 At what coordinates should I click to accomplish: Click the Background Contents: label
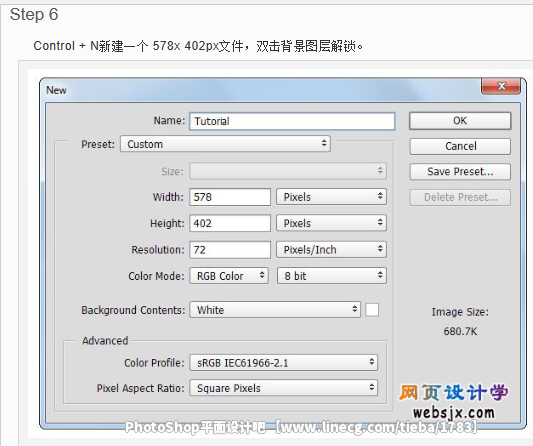click(x=133, y=310)
